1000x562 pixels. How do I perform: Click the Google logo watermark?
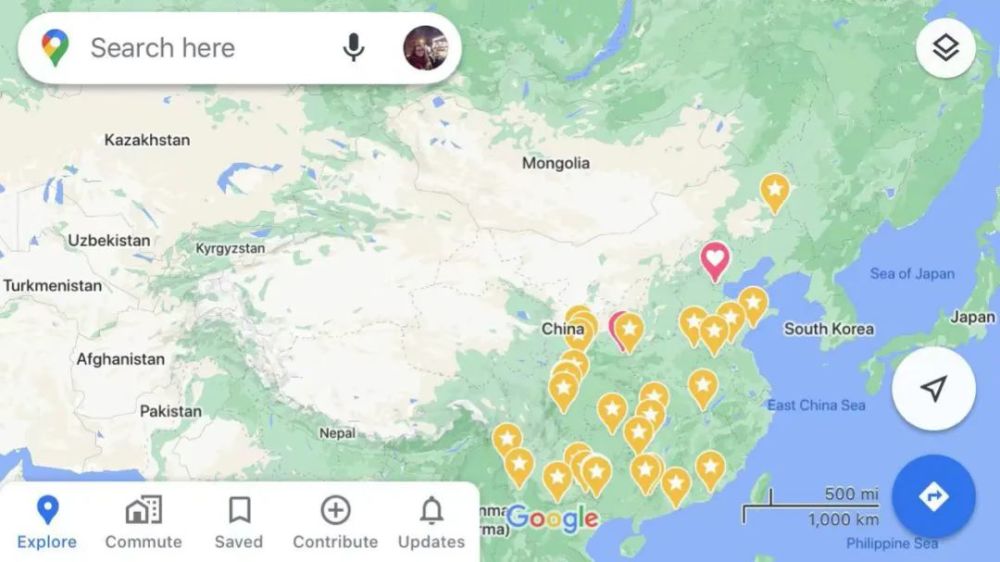(x=553, y=518)
